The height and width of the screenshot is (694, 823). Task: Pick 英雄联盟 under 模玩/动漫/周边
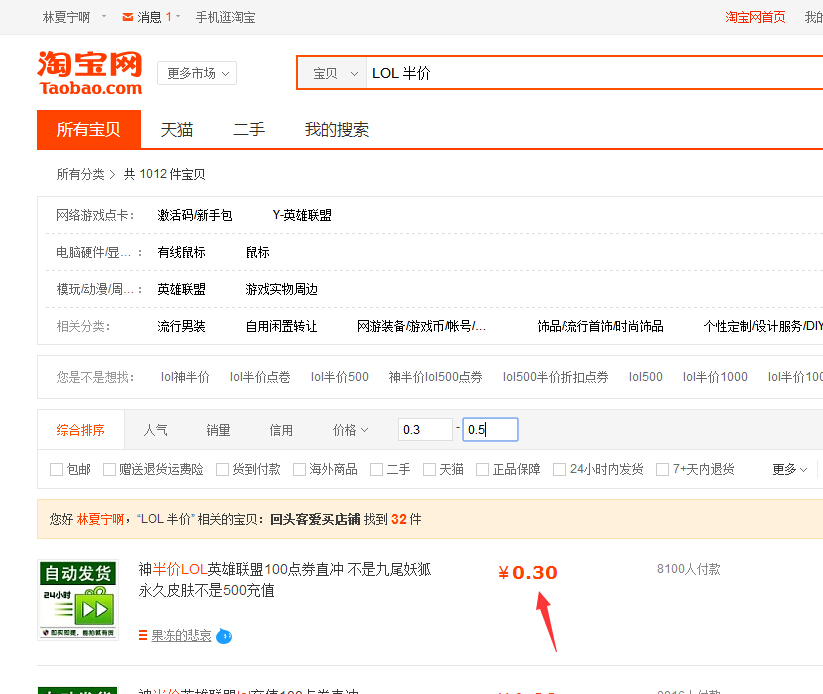coord(182,289)
